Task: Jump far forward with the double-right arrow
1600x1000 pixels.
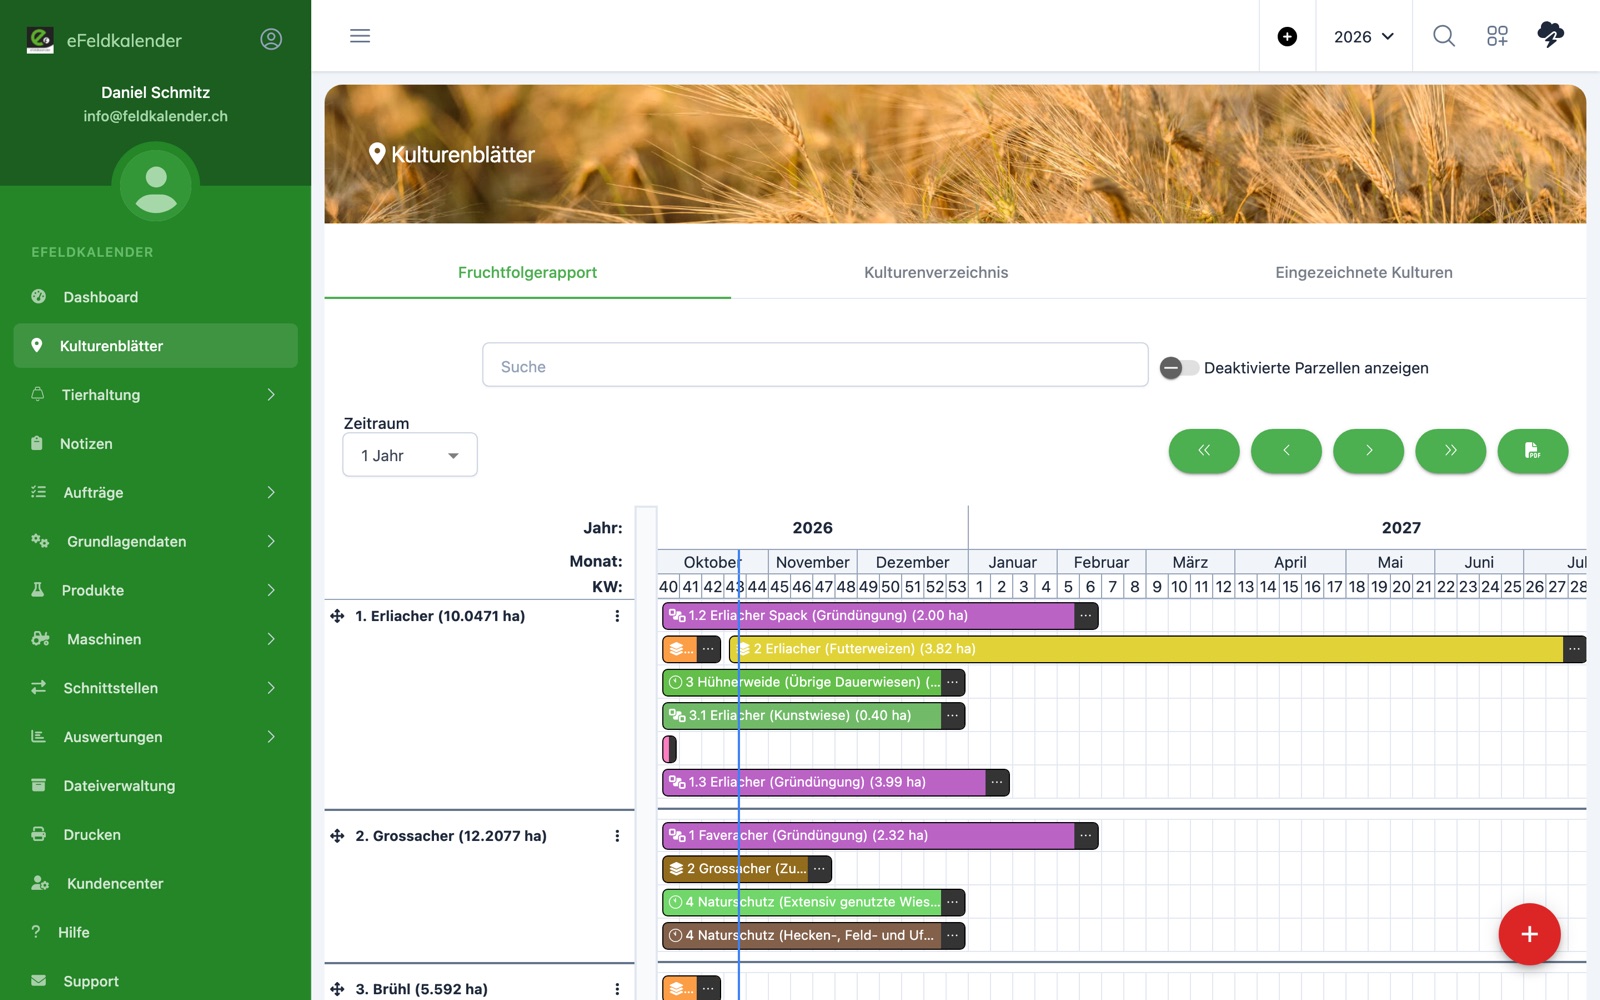Action: 1450,451
